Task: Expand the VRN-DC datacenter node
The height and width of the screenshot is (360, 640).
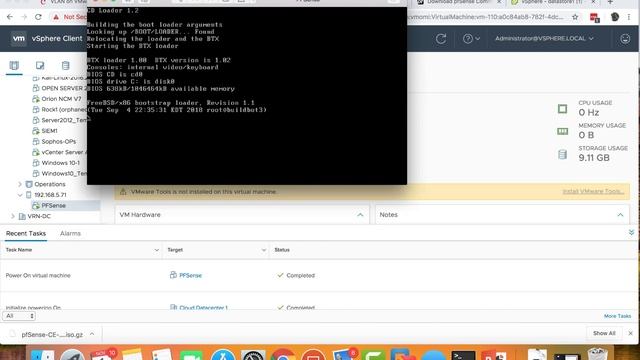Action: 13,216
